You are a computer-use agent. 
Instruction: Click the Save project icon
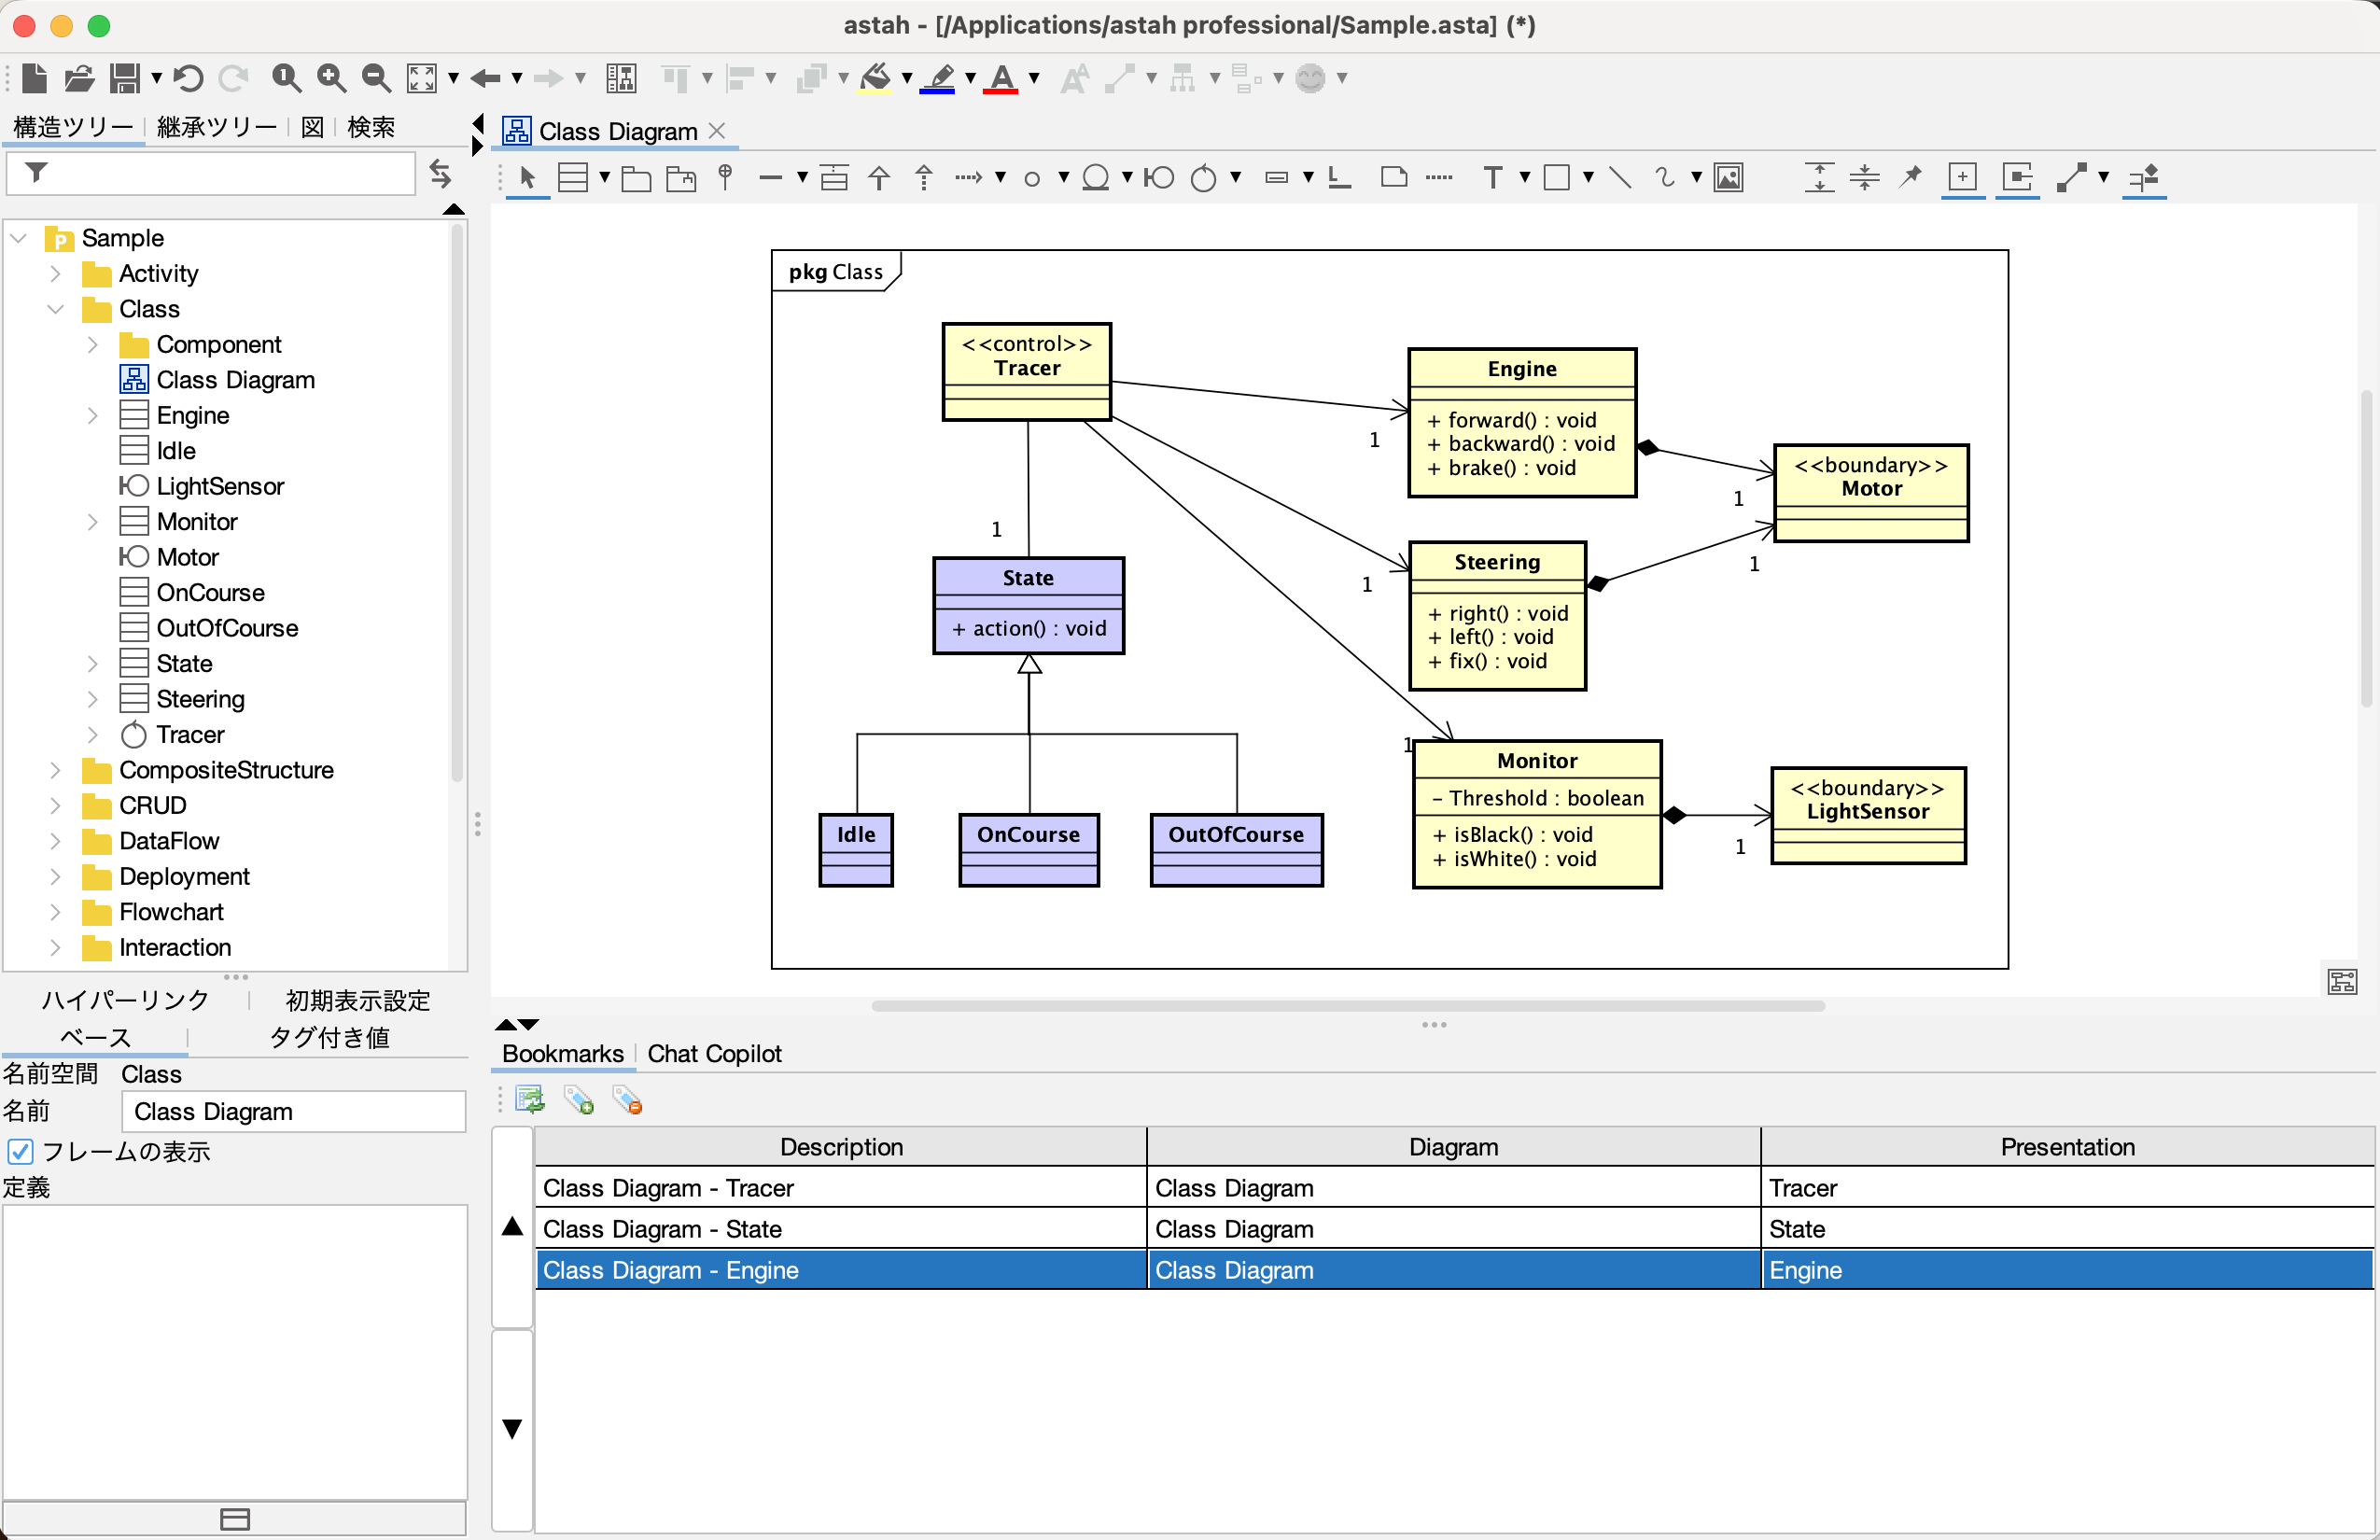click(124, 78)
